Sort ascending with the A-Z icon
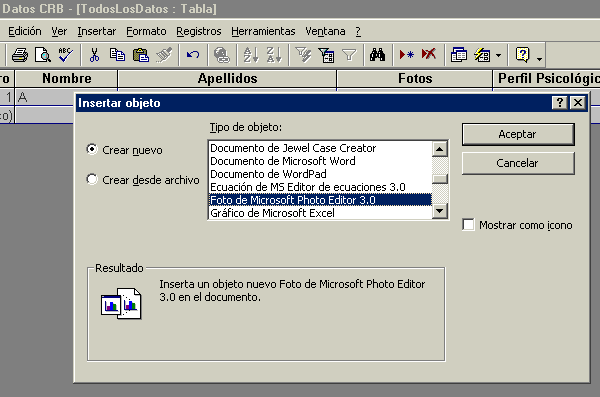 [x=251, y=55]
